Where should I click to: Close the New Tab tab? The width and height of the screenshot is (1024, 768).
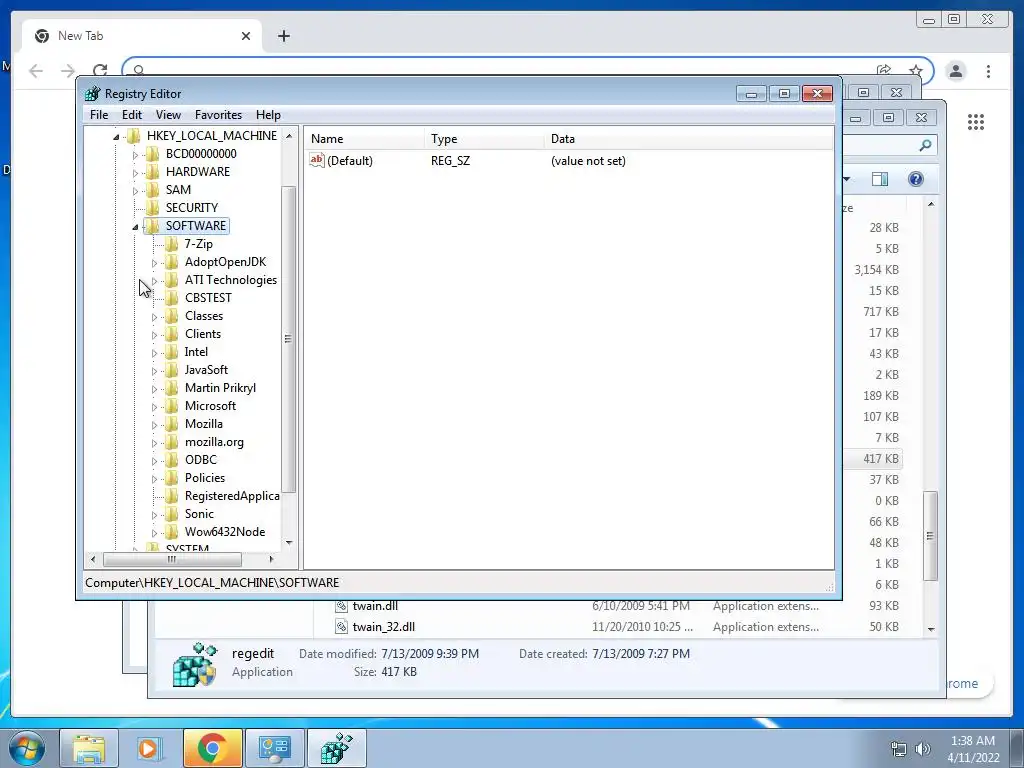click(x=246, y=36)
